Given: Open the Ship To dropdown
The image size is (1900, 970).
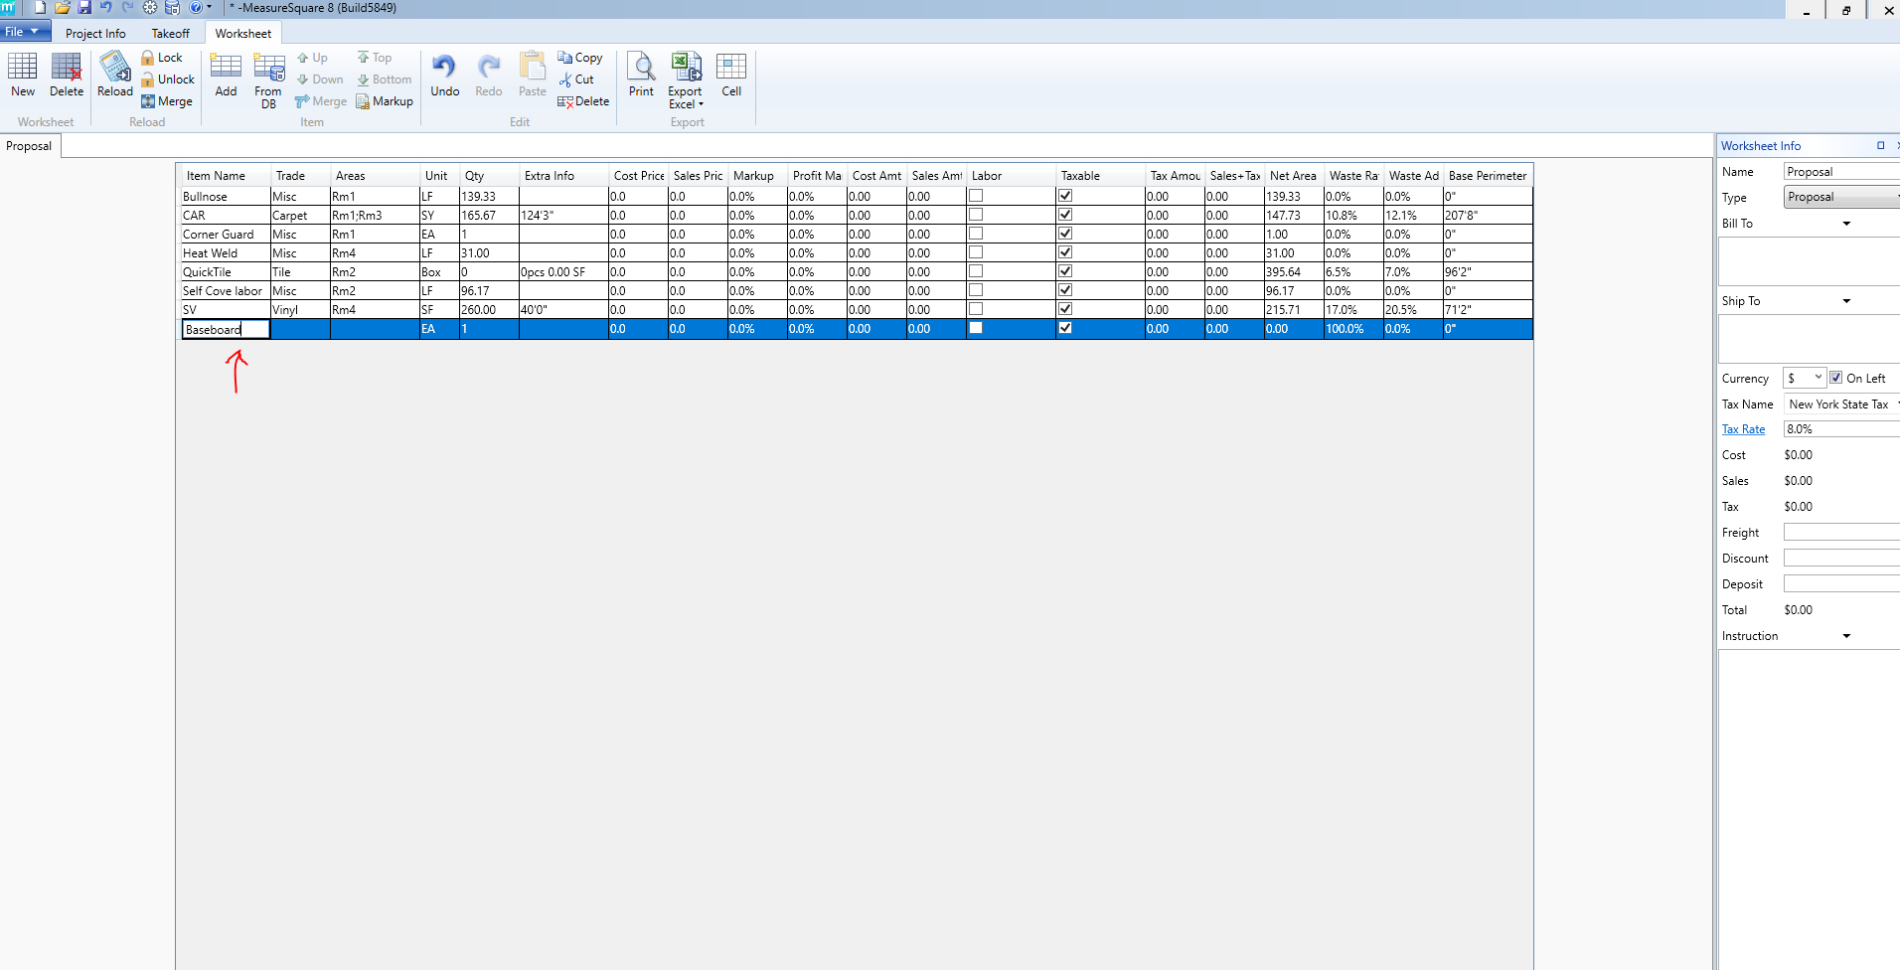Looking at the screenshot, I should (x=1847, y=300).
